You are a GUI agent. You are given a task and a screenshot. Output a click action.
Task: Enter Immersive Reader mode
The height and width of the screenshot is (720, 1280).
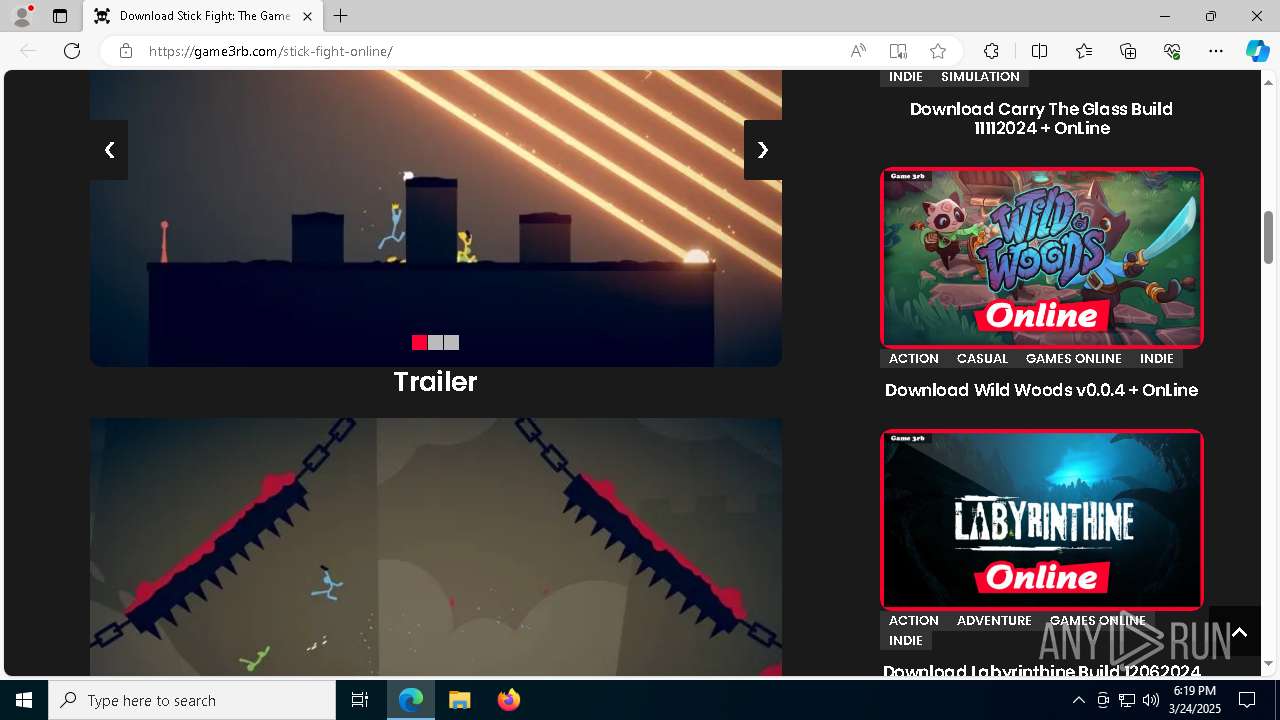click(x=898, y=51)
